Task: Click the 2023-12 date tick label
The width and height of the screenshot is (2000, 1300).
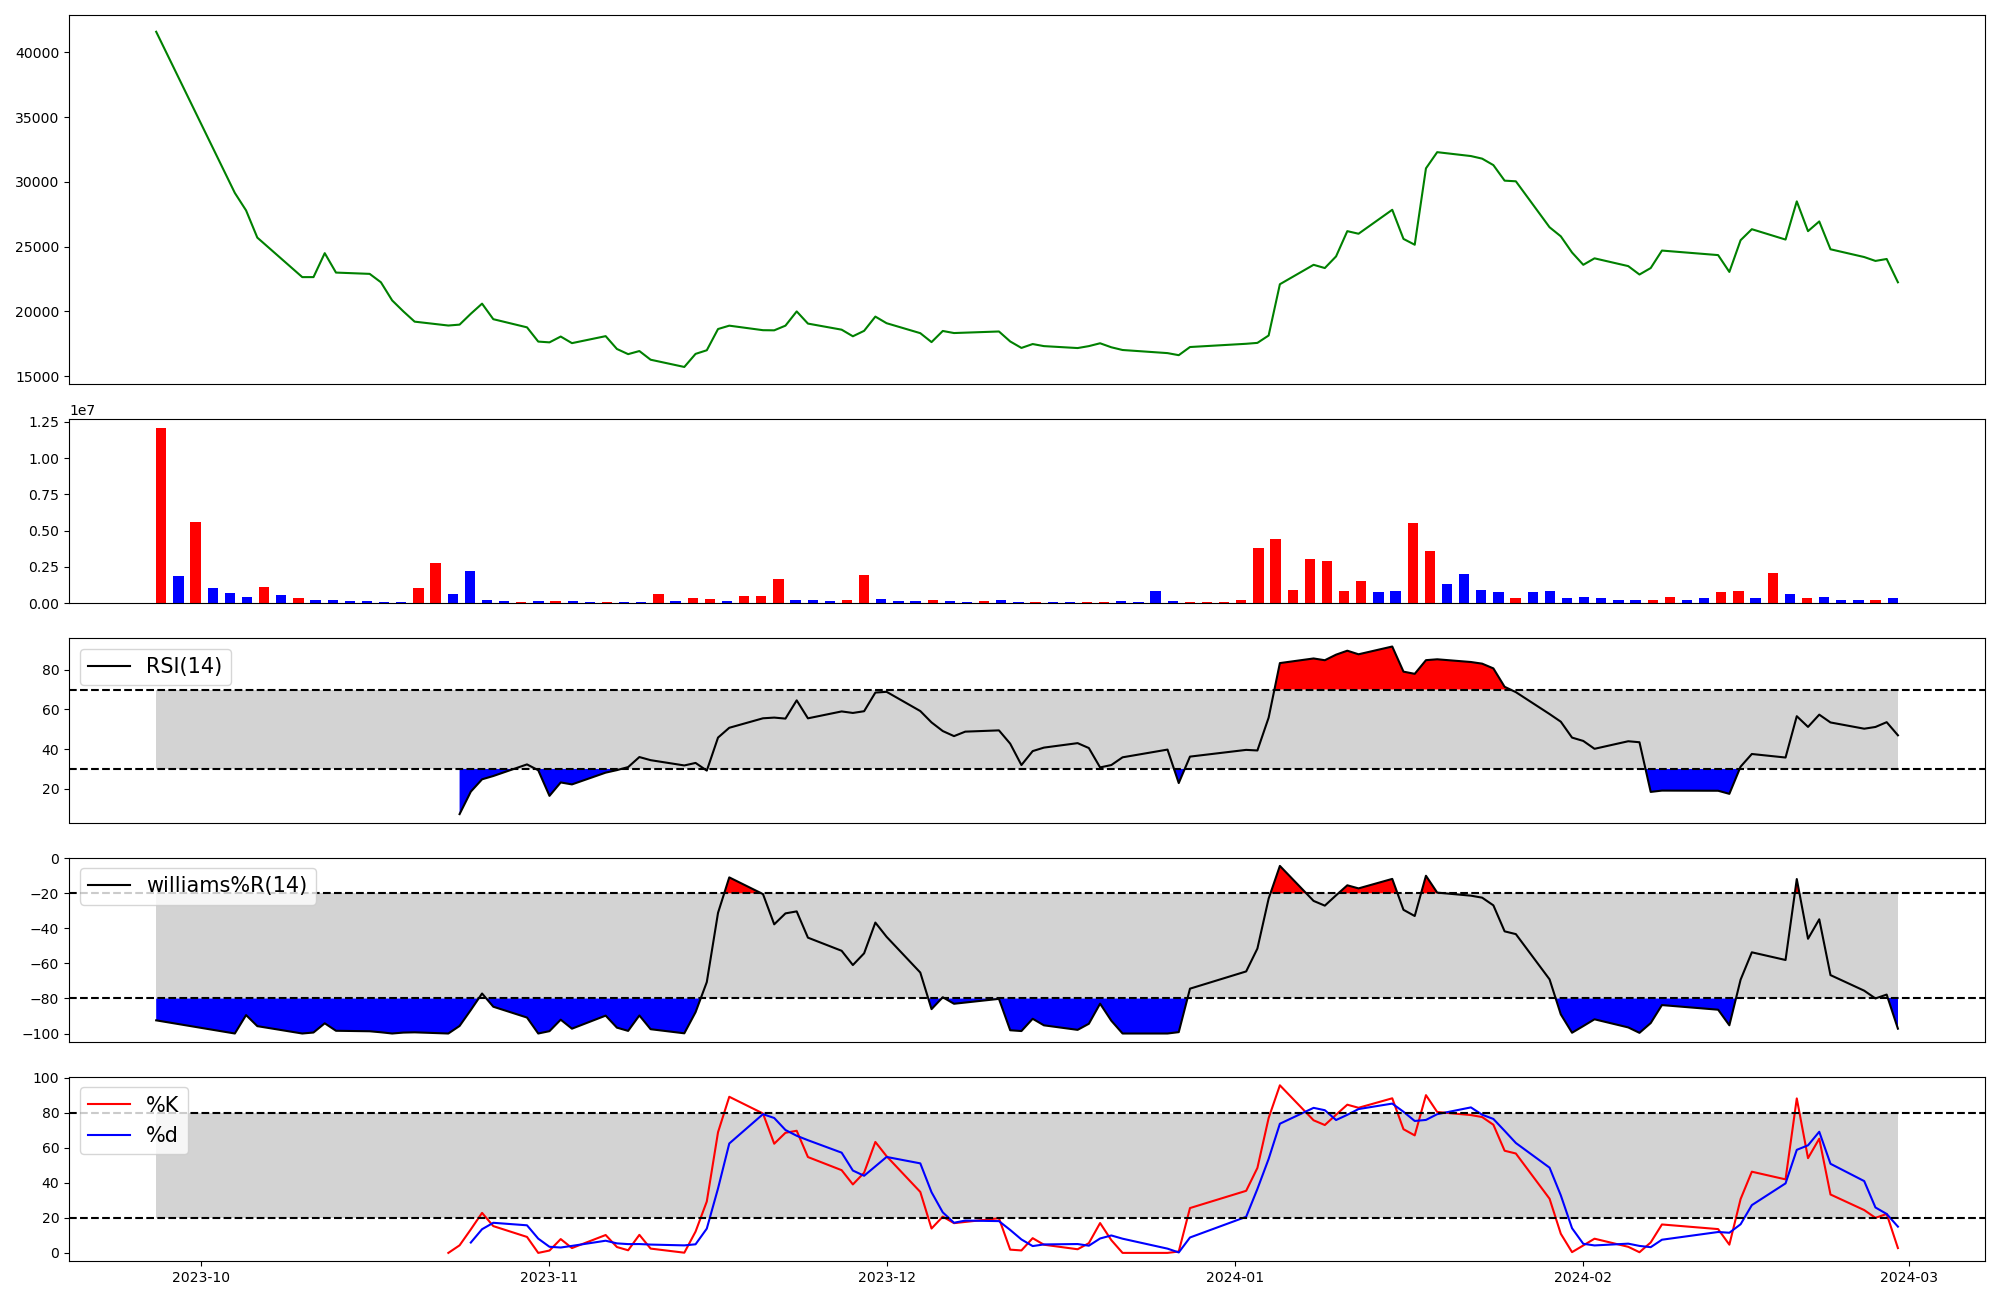Action: [887, 1277]
